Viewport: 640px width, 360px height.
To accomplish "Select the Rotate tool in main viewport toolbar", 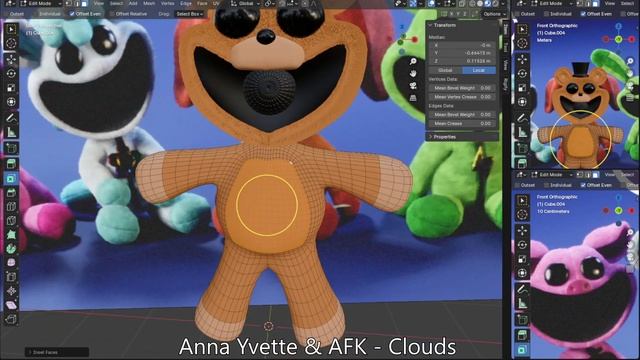I will tap(11, 73).
